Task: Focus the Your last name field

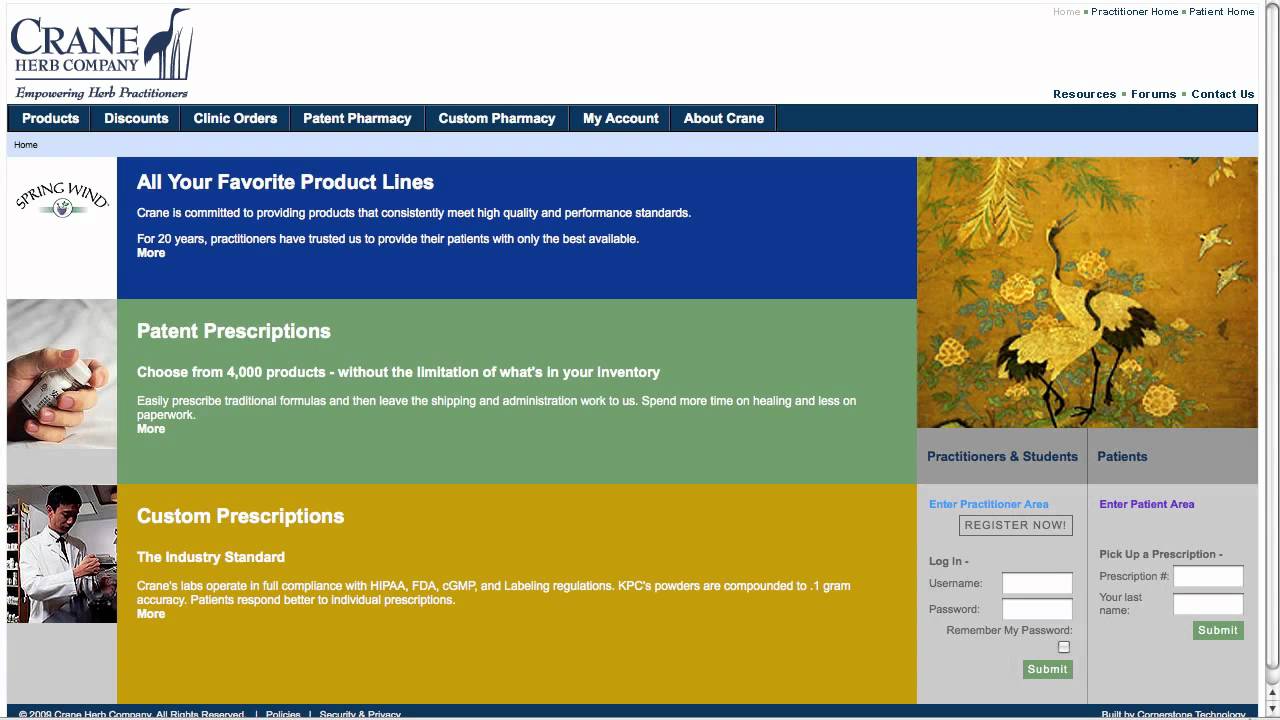Action: point(1208,603)
